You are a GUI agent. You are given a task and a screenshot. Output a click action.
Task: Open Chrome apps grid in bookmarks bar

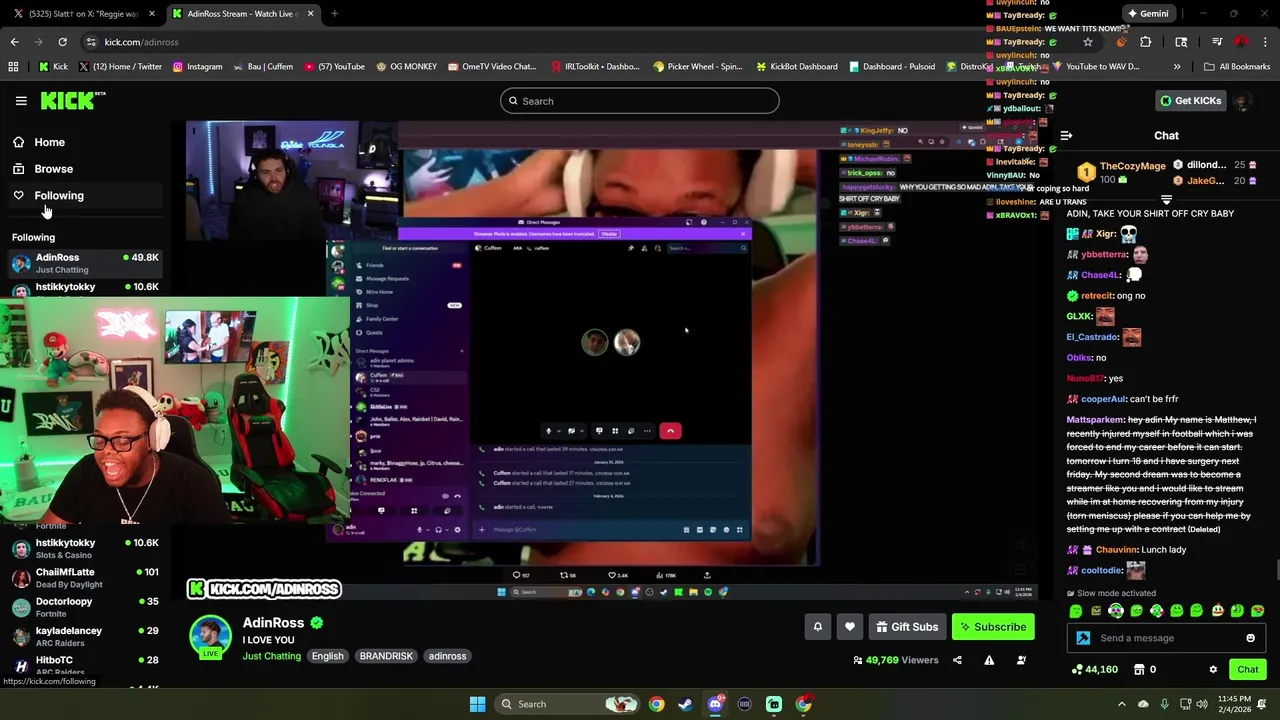[x=13, y=67]
